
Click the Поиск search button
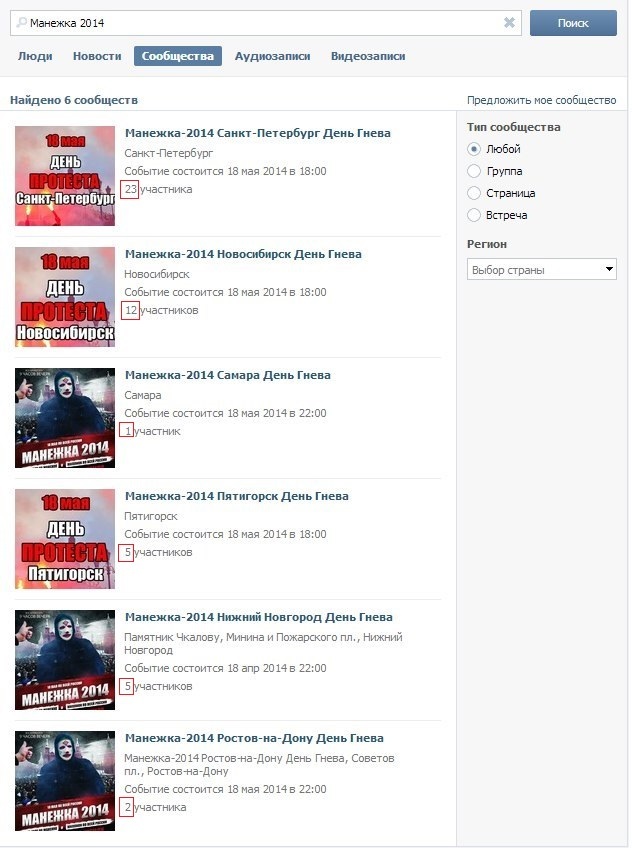[573, 23]
